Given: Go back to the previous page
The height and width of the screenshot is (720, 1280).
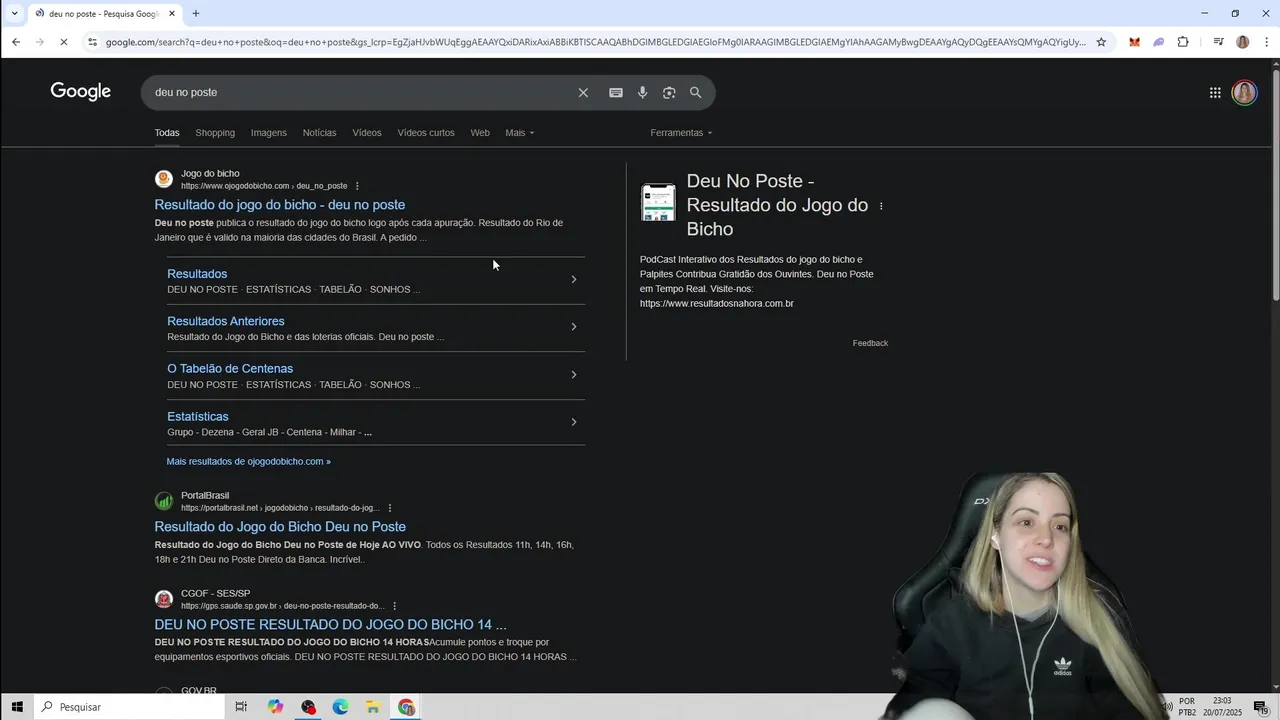Looking at the screenshot, I should click(16, 42).
